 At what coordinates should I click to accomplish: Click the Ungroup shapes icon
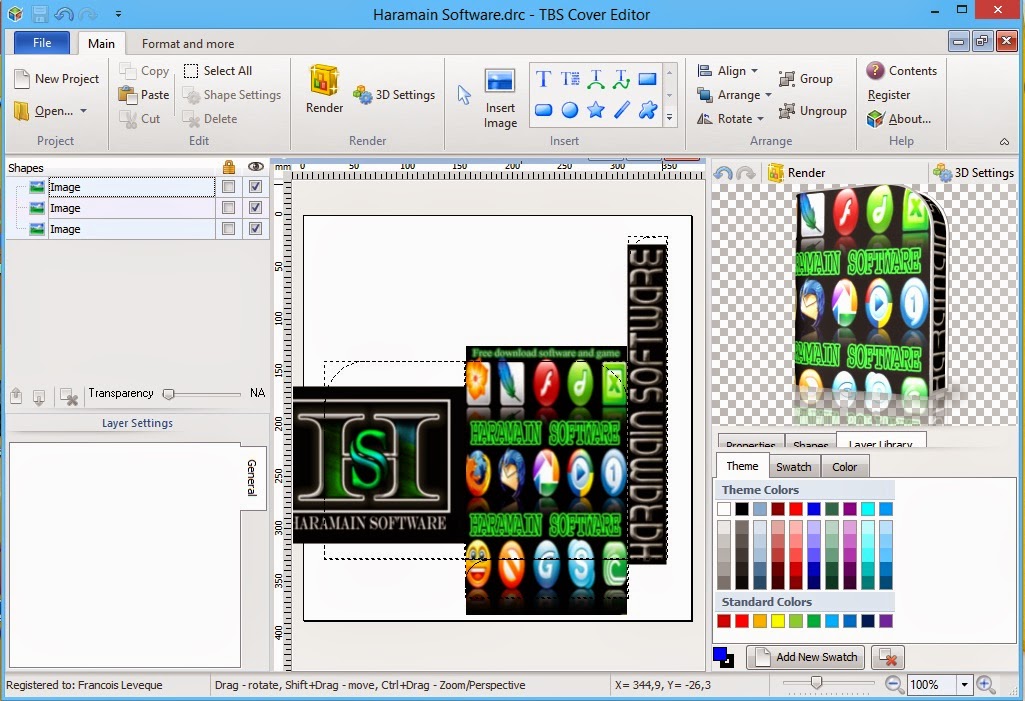pyautogui.click(x=786, y=111)
